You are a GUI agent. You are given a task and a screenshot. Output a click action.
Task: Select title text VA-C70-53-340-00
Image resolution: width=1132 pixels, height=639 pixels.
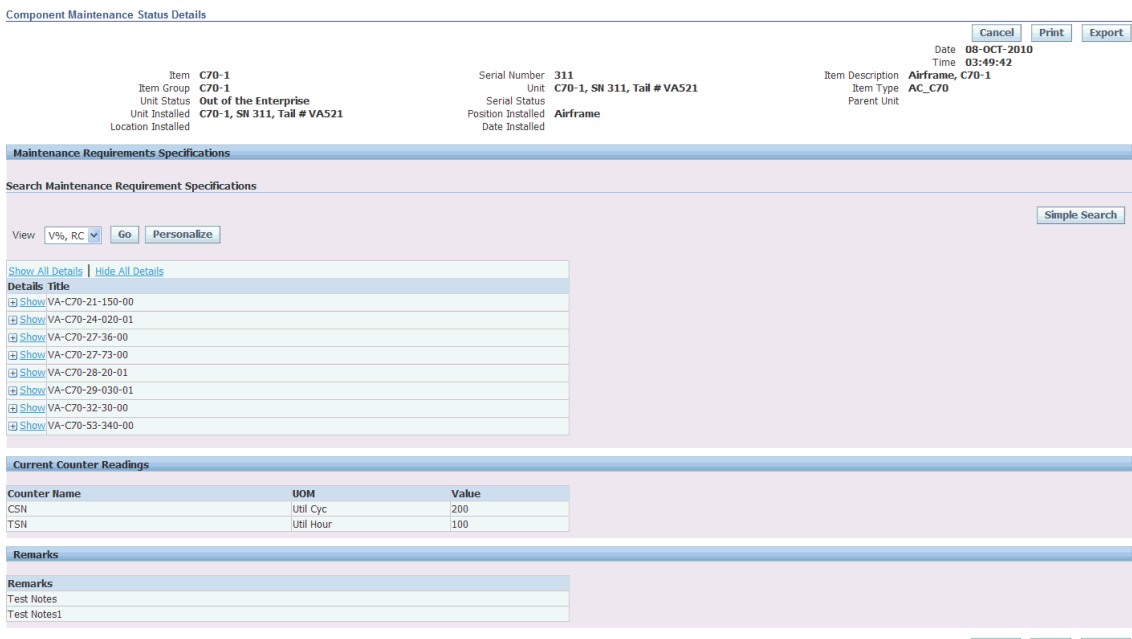pyautogui.click(x=90, y=425)
